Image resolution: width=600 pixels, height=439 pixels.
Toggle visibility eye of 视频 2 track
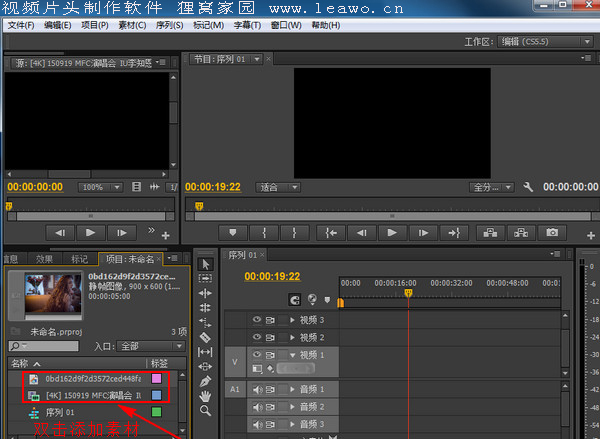[257, 337]
